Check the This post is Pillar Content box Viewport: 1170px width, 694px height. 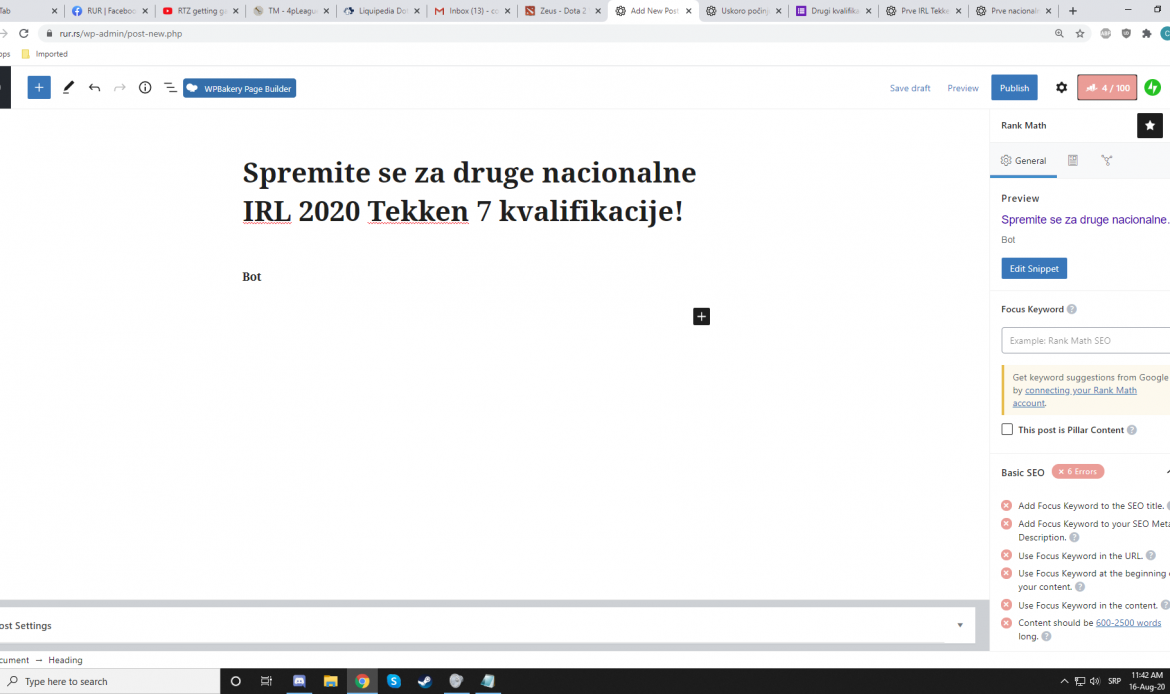click(1007, 430)
